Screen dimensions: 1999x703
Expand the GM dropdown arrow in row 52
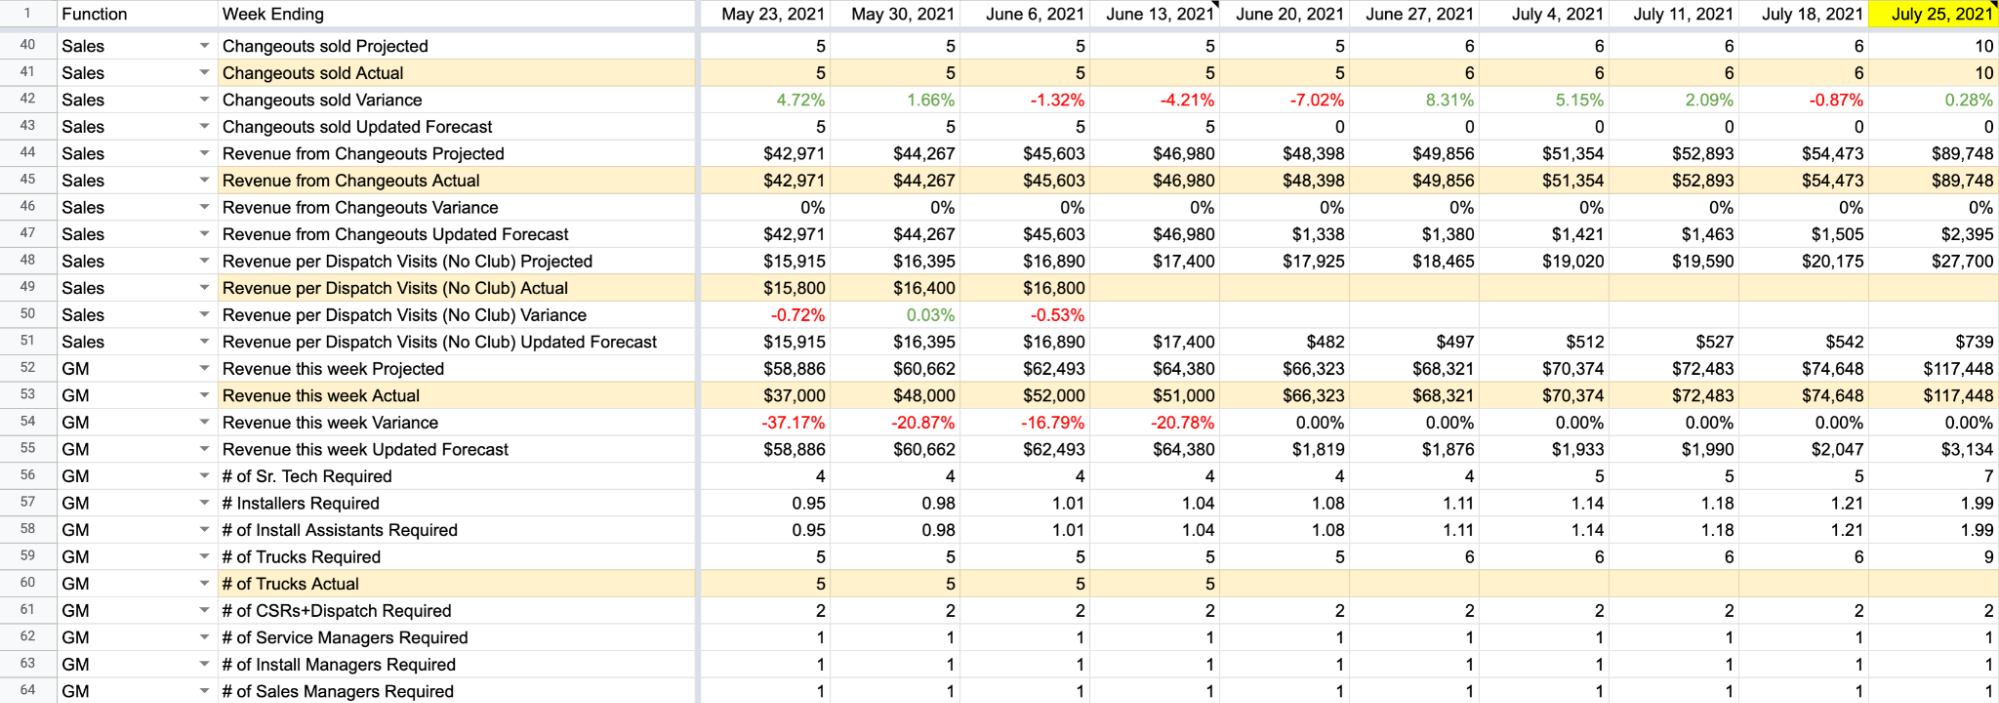pyautogui.click(x=204, y=369)
